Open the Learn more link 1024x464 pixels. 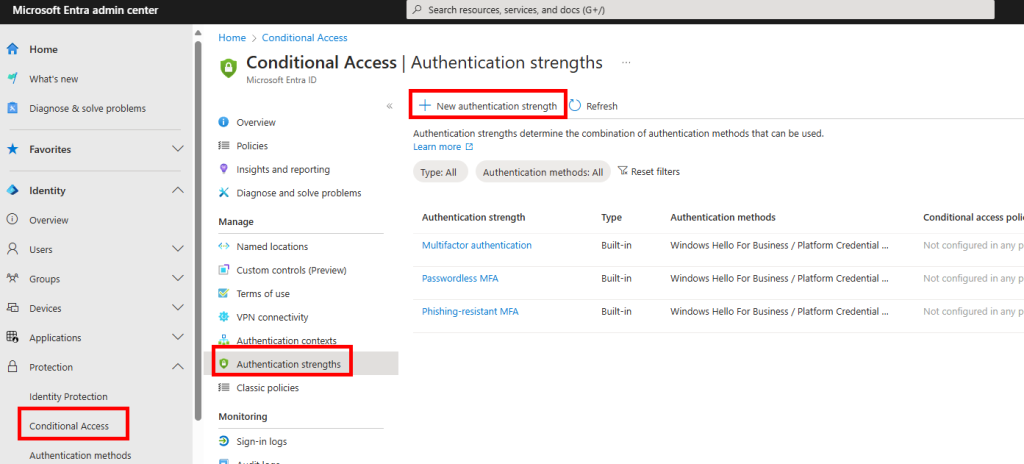[443, 147]
